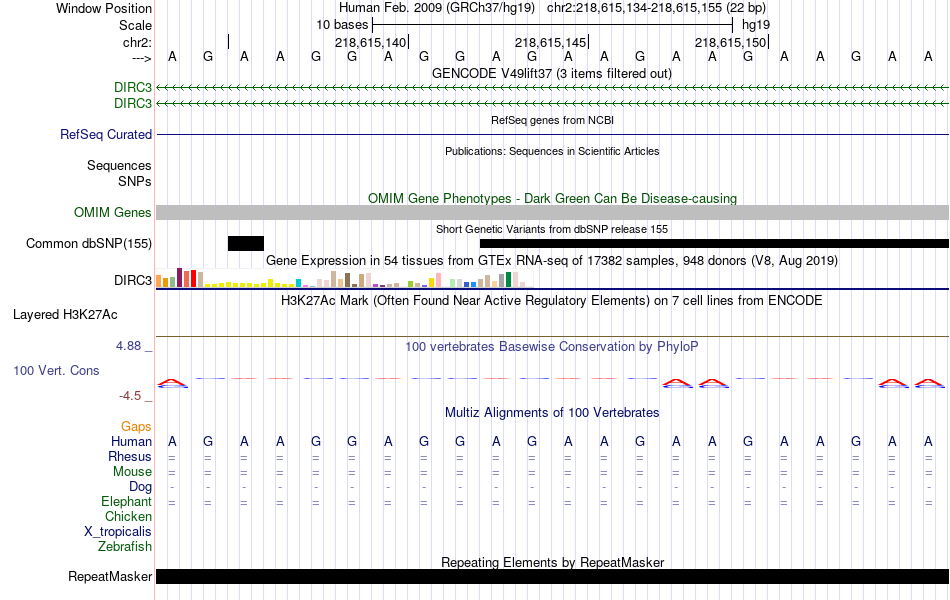The width and height of the screenshot is (950, 600).
Task: Open the GTEx Gene Expression track title
Action: [552, 261]
